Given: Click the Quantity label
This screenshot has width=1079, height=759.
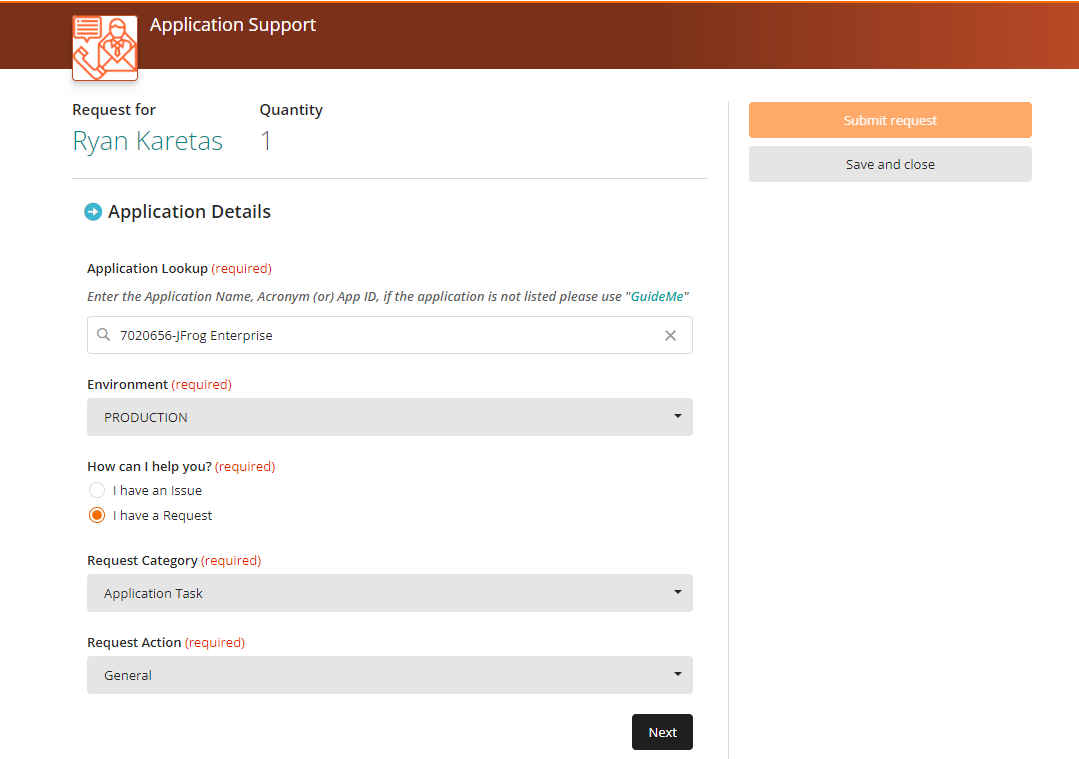Looking at the screenshot, I should tap(291, 110).
